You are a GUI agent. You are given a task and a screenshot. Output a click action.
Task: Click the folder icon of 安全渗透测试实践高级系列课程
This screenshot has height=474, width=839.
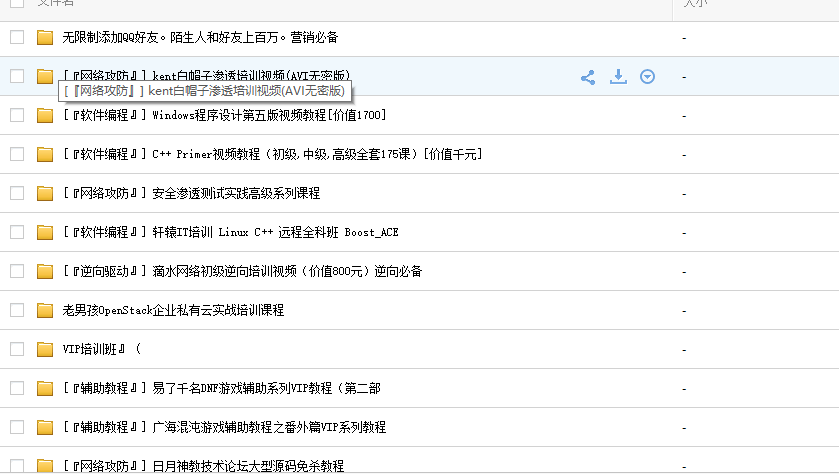[45, 193]
